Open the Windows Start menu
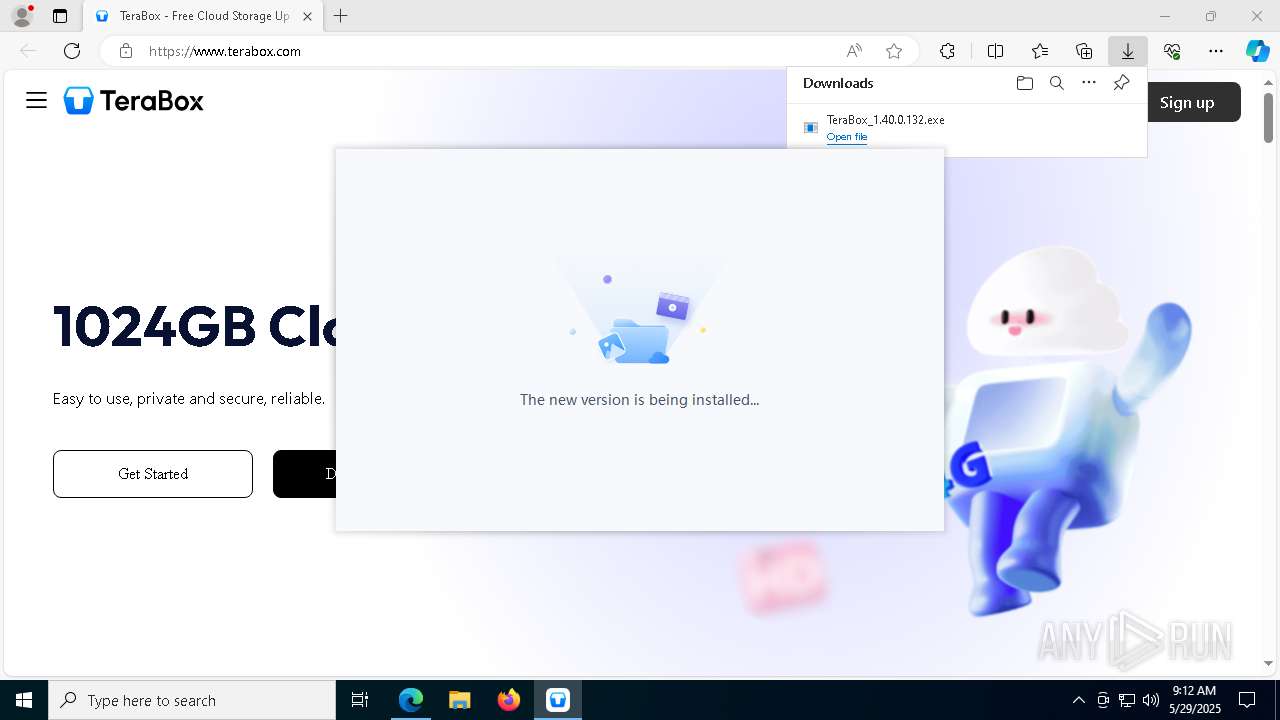This screenshot has height=720, width=1280. 24,700
